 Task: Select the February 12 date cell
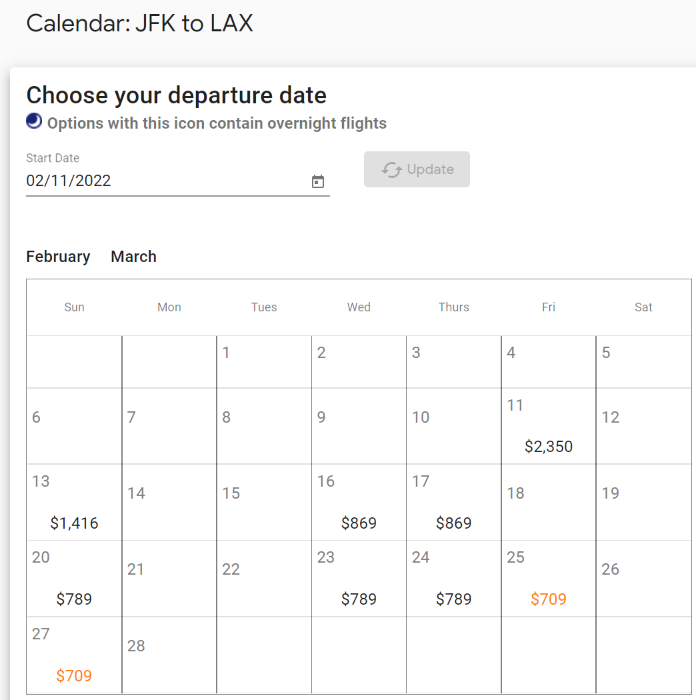click(x=643, y=426)
